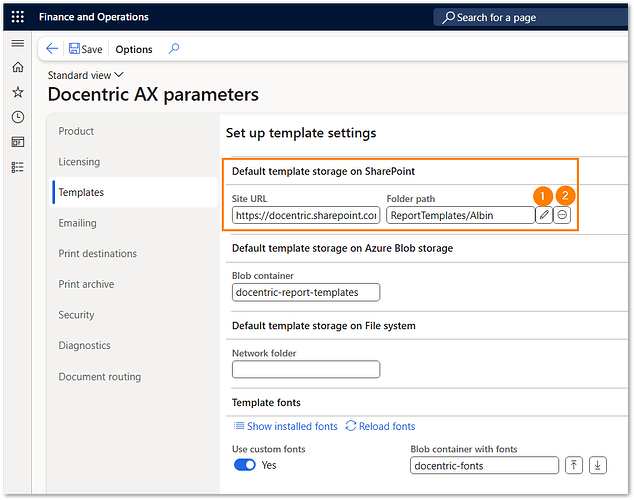
Task: Click the Save button
Action: pyautogui.click(x=86, y=49)
